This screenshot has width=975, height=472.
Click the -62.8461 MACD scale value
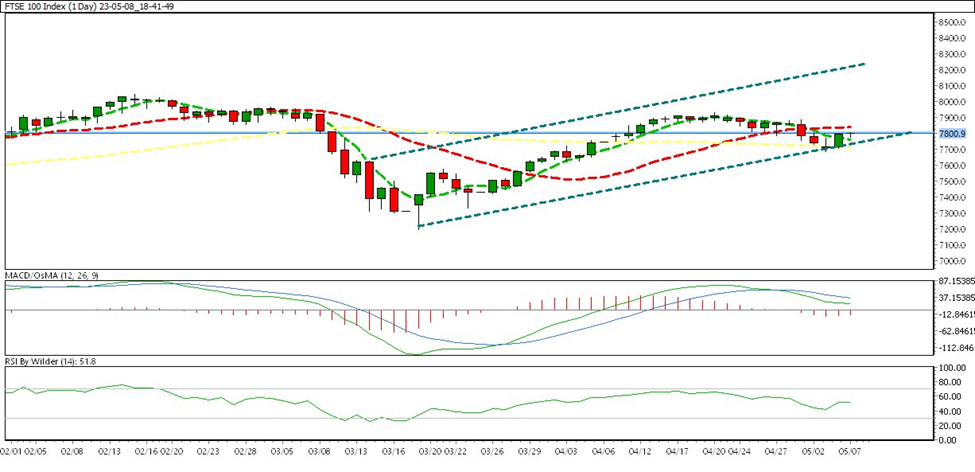pos(956,331)
